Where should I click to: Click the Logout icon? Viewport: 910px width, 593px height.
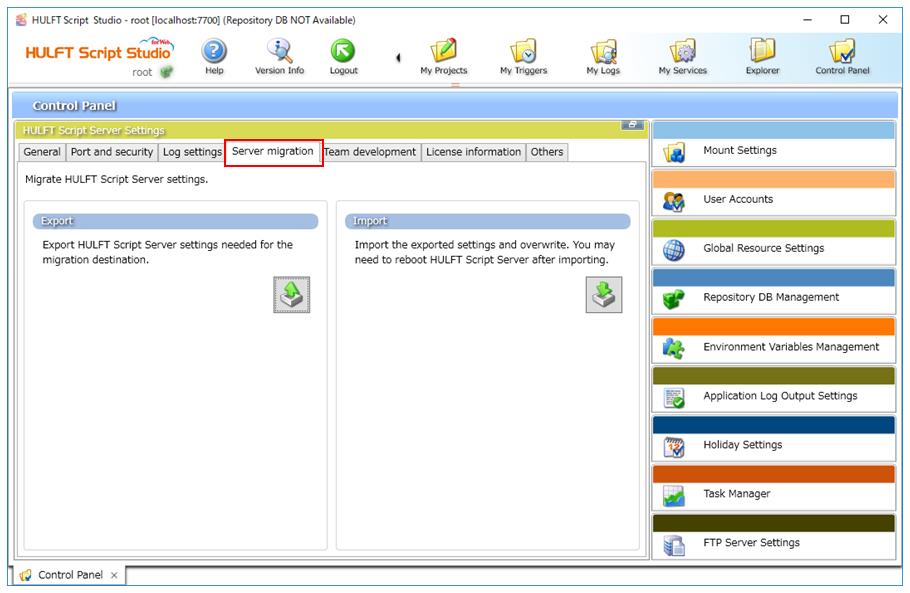[x=343, y=56]
